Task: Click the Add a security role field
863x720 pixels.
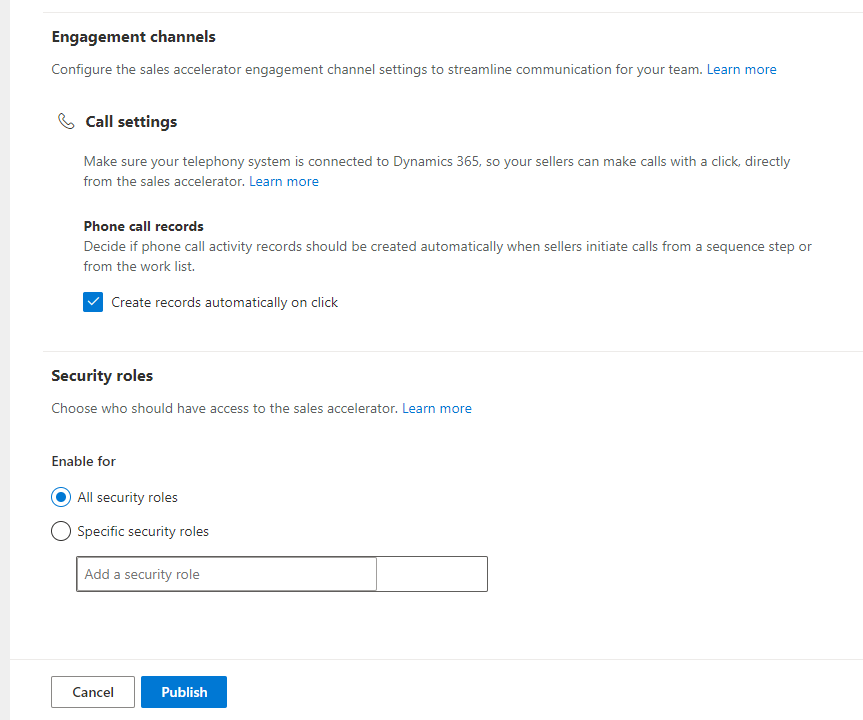Action: pos(227,574)
